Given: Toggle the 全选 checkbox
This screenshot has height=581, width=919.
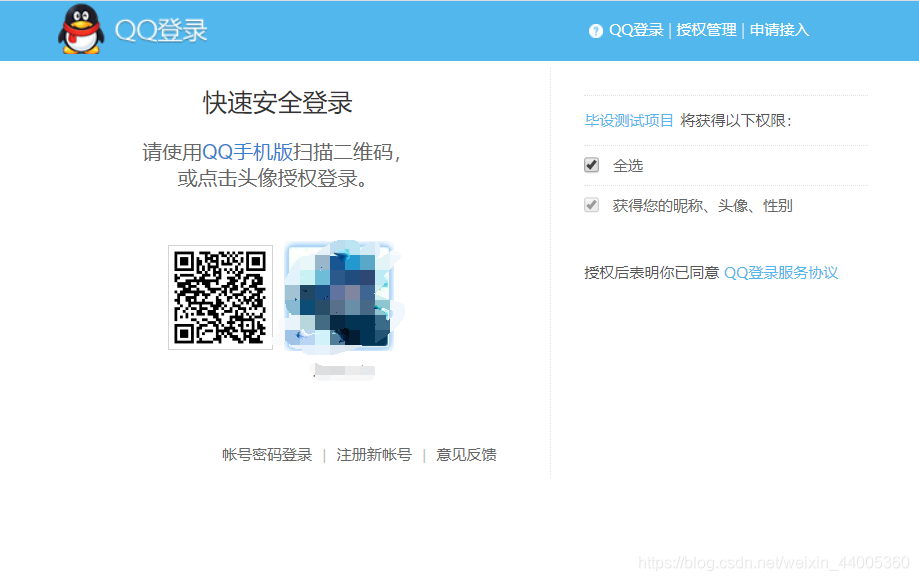Looking at the screenshot, I should 591,165.
